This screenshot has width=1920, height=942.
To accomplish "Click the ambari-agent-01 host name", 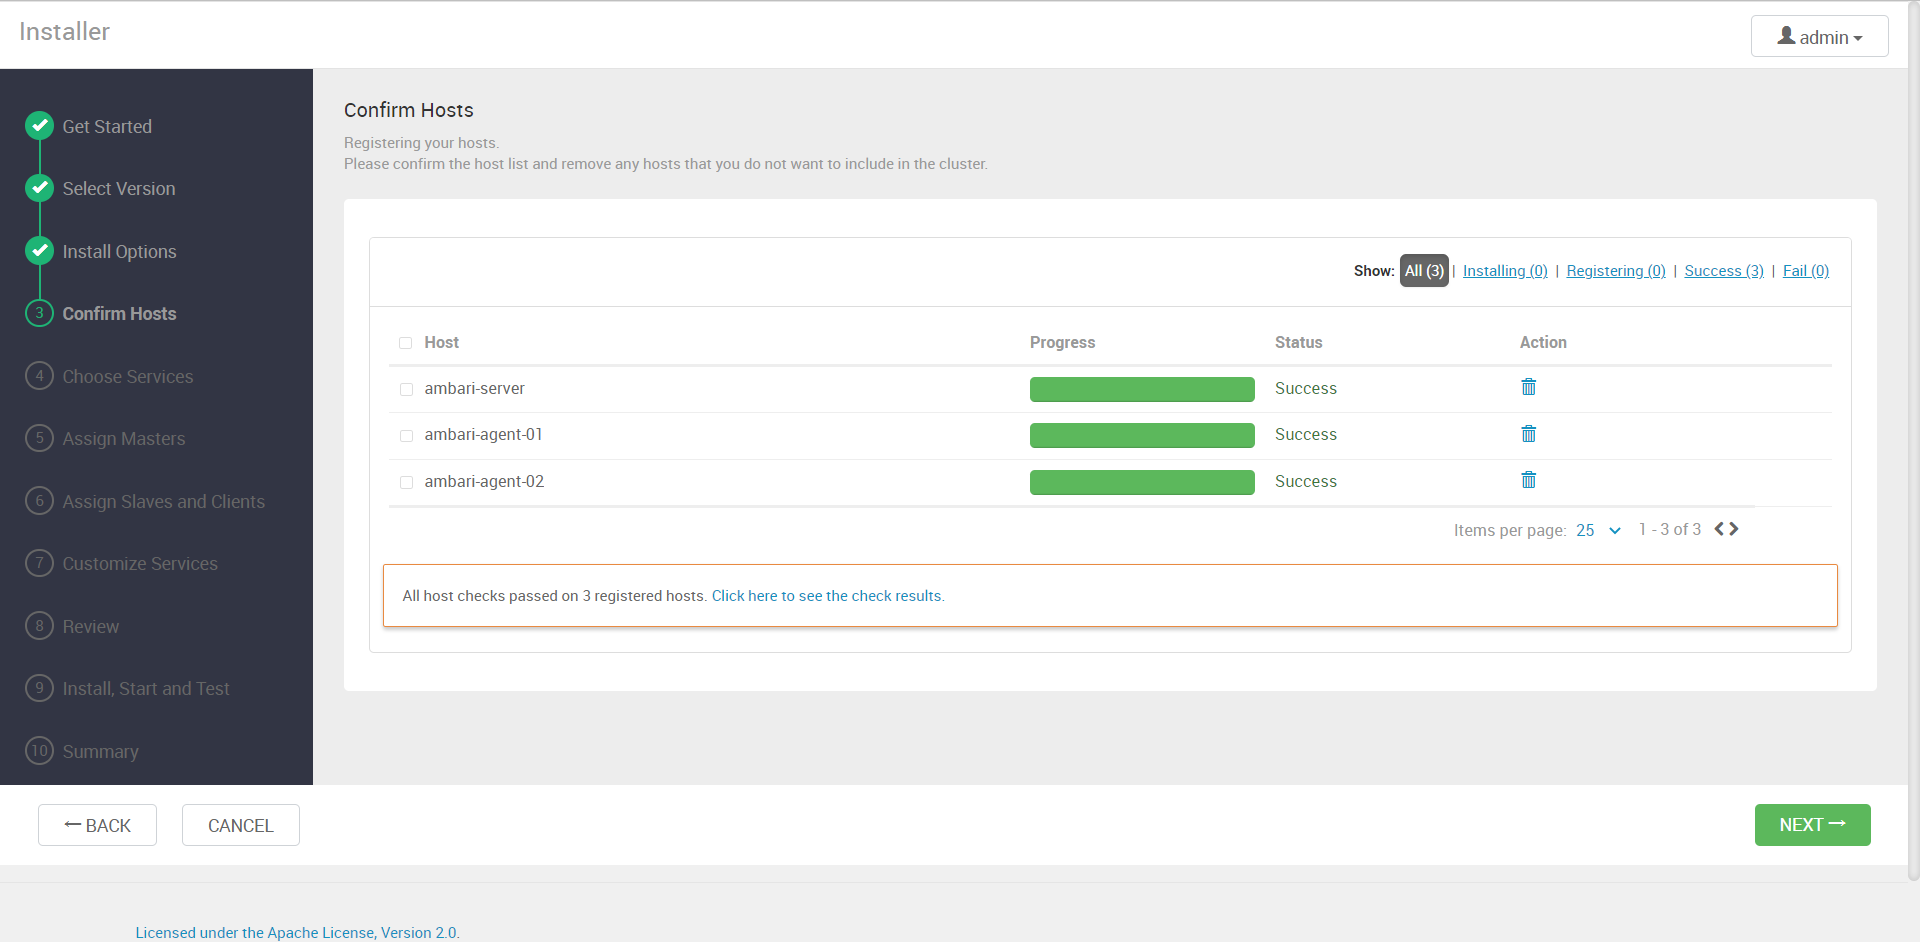I will [x=483, y=434].
